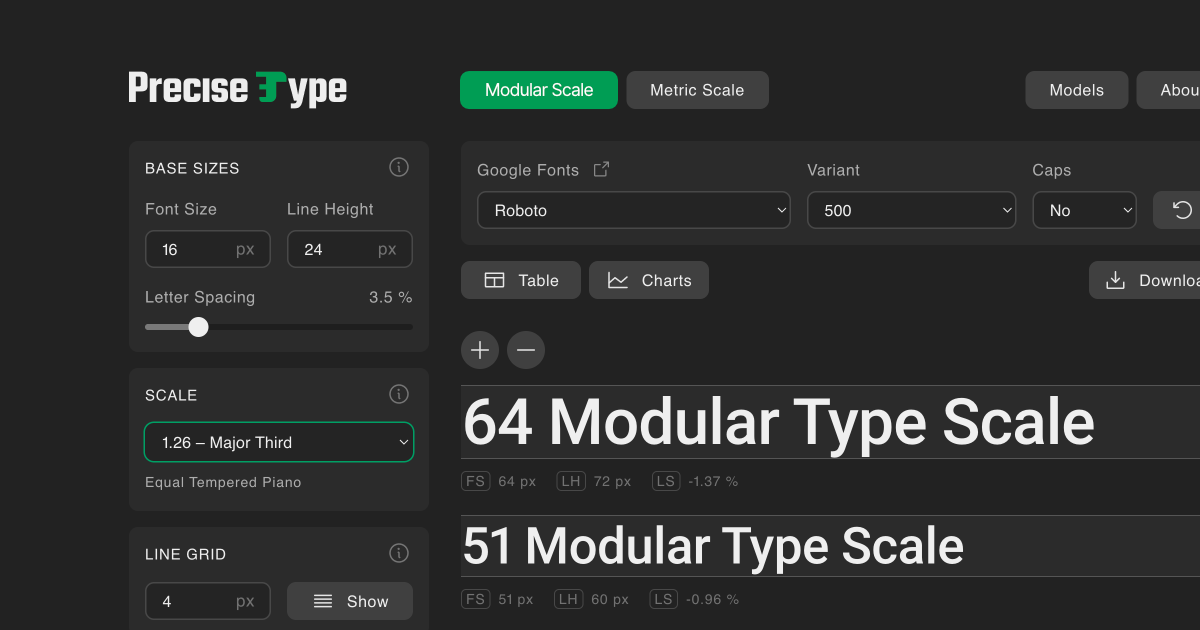
Task: Expand the 1.26 Major Third scale dropdown
Action: (279, 442)
